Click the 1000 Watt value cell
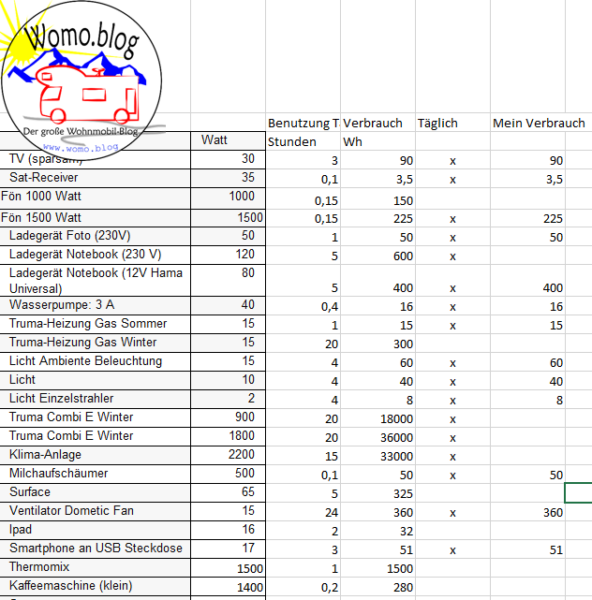Screen dimensions: 592x600 [x=228, y=198]
